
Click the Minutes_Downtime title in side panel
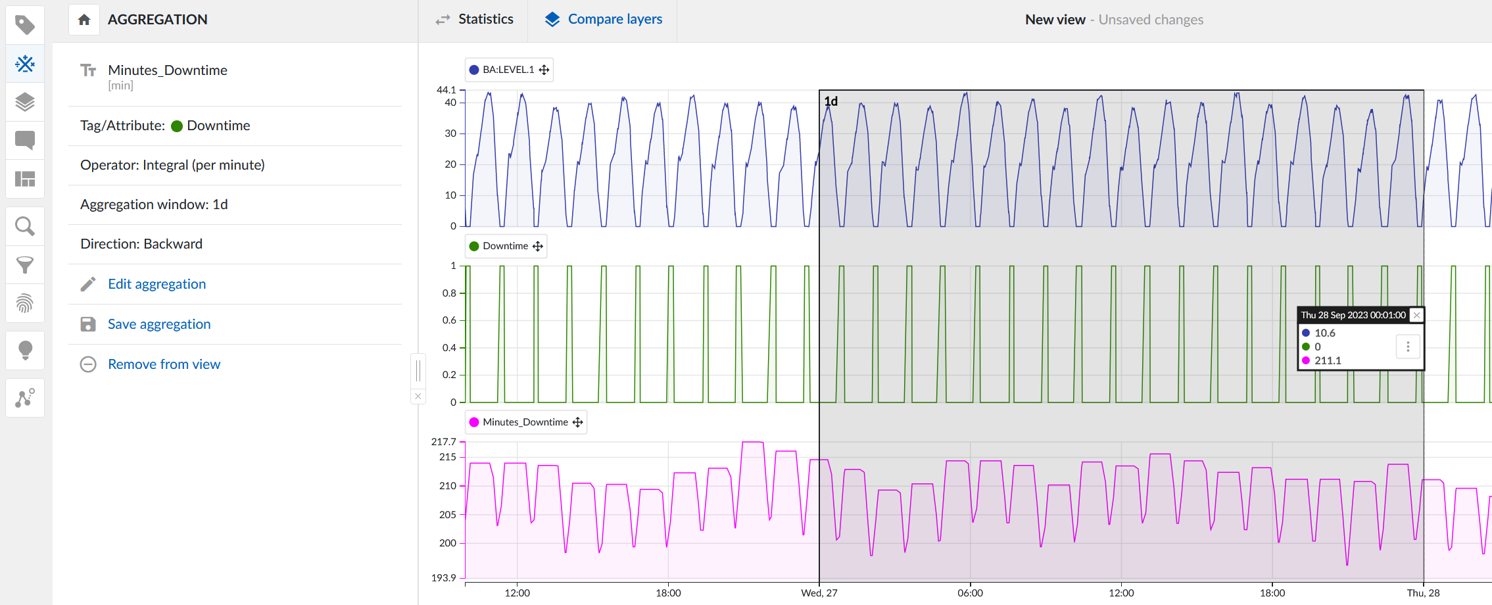[168, 70]
